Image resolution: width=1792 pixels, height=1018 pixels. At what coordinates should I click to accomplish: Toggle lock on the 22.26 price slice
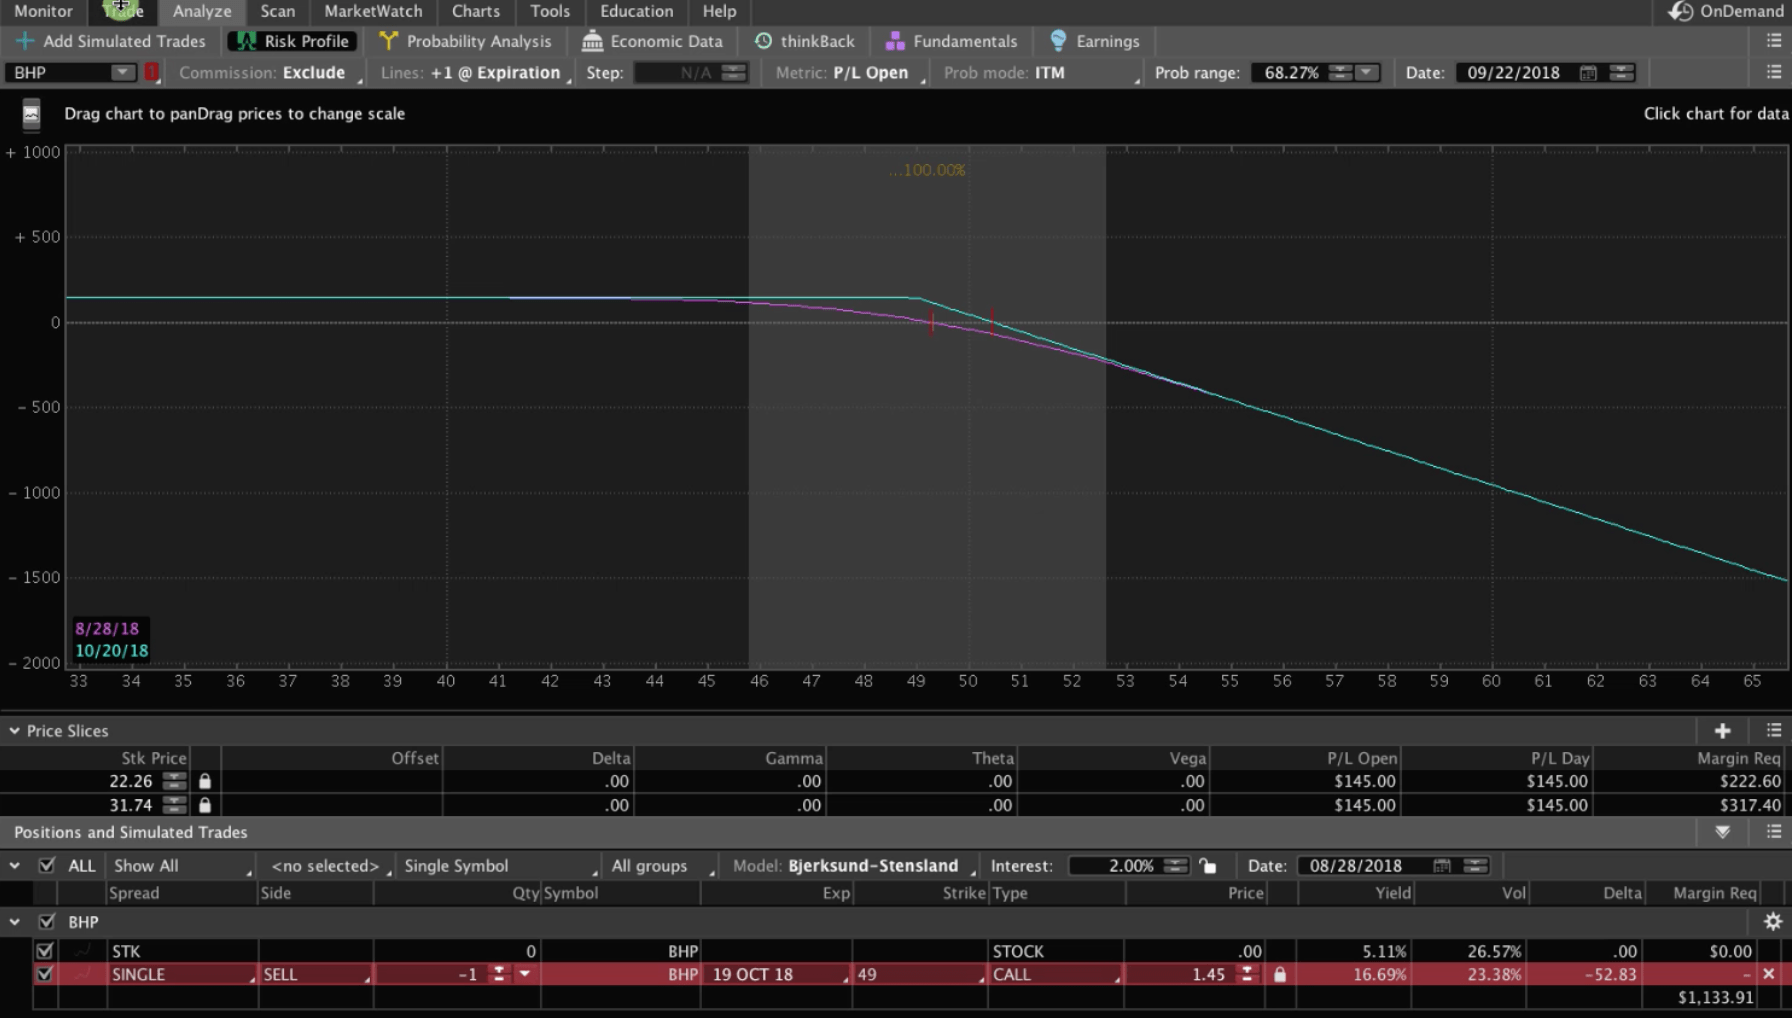click(205, 781)
